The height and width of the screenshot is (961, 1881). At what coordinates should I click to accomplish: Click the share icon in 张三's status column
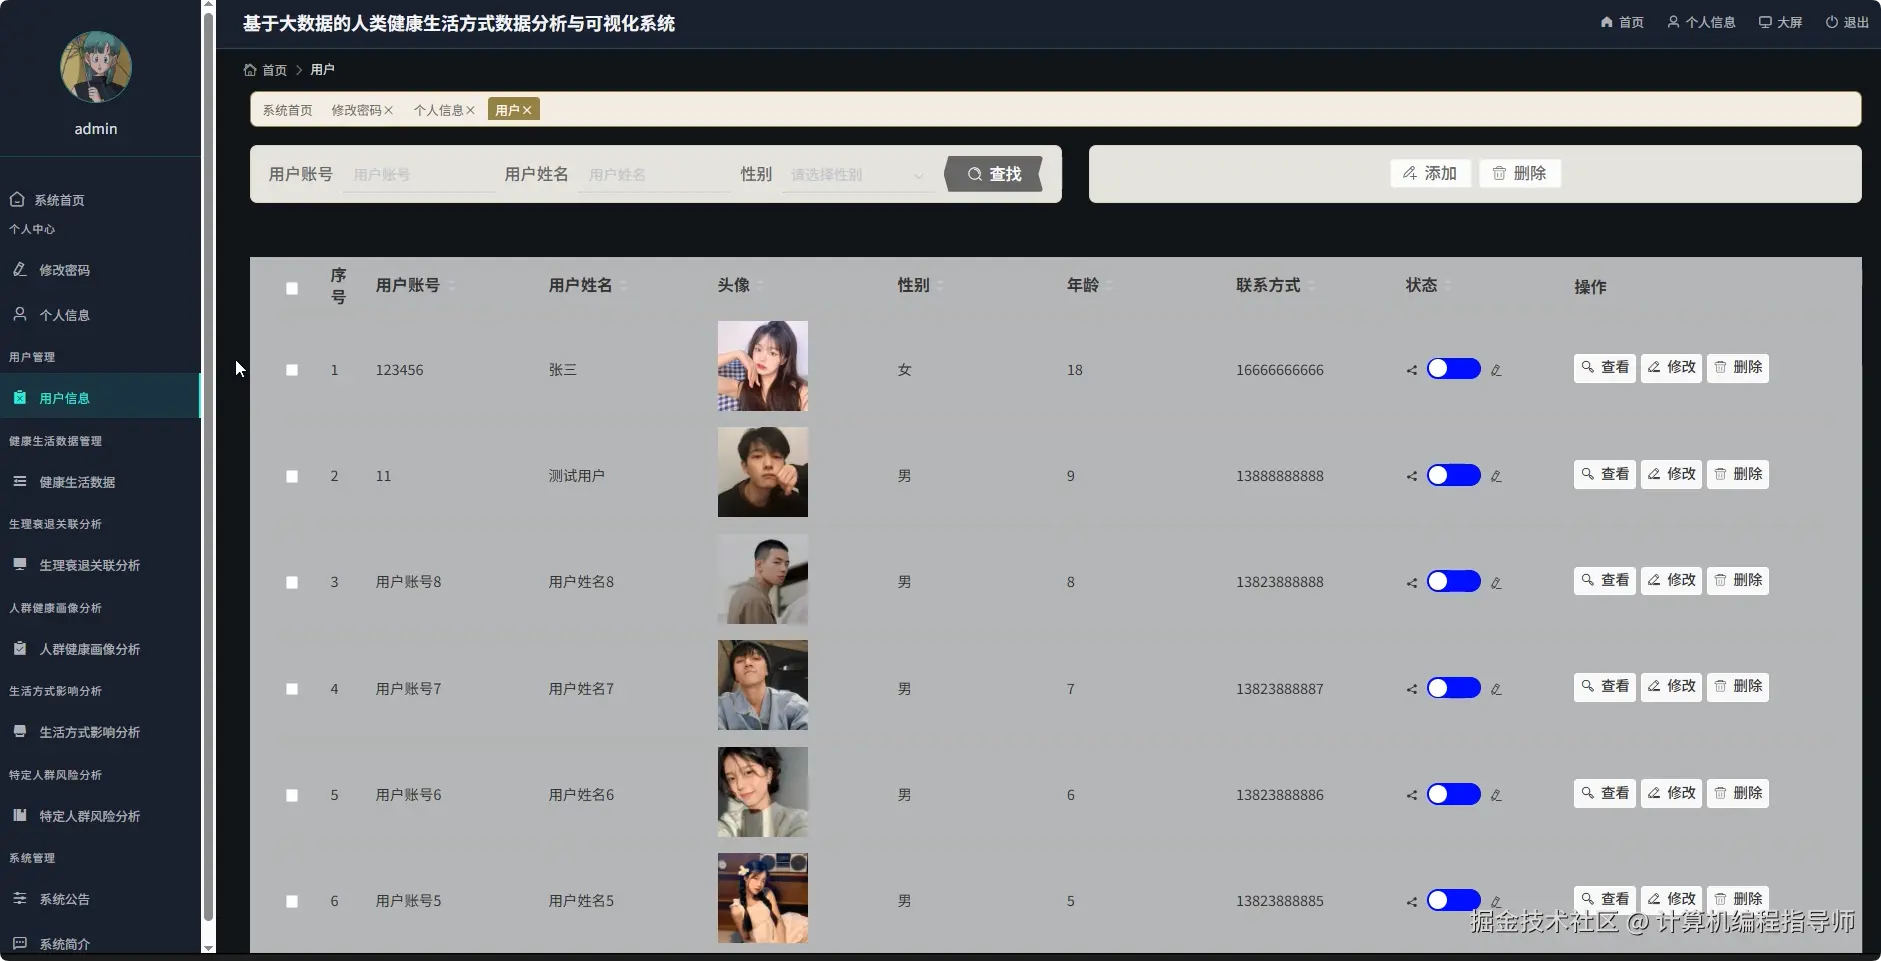[1411, 370]
